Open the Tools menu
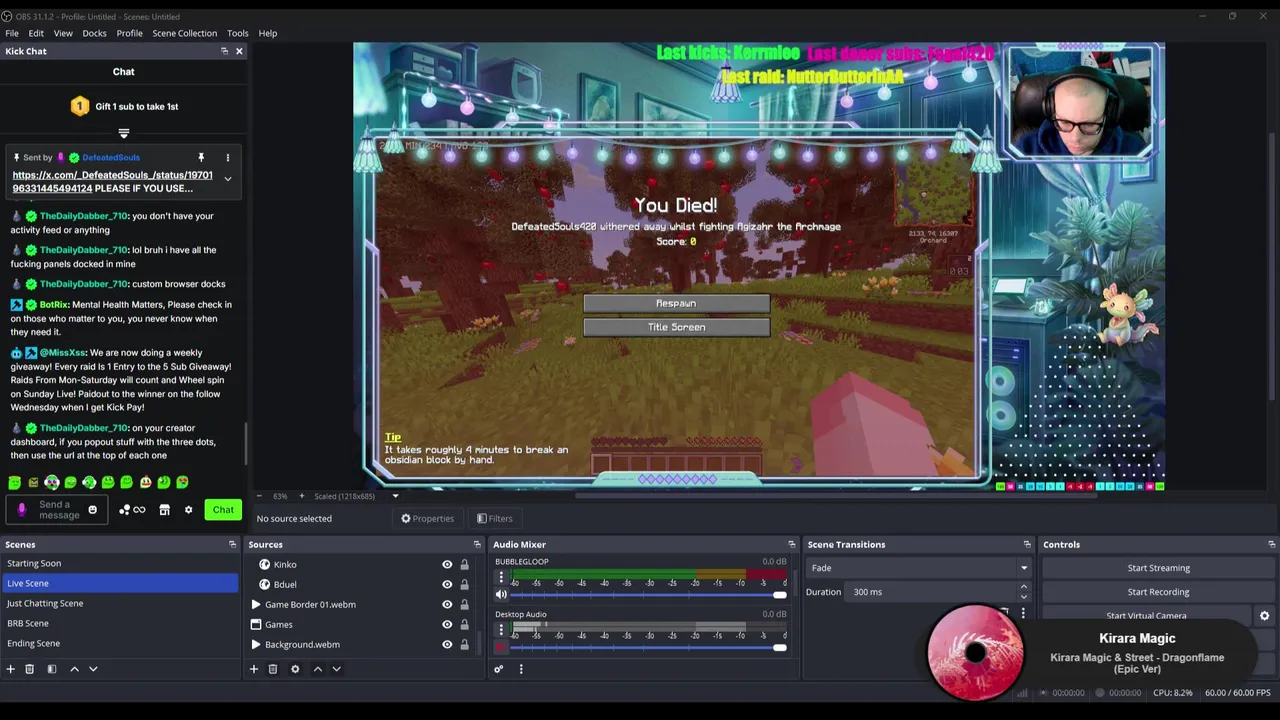1280x720 pixels. tap(237, 33)
